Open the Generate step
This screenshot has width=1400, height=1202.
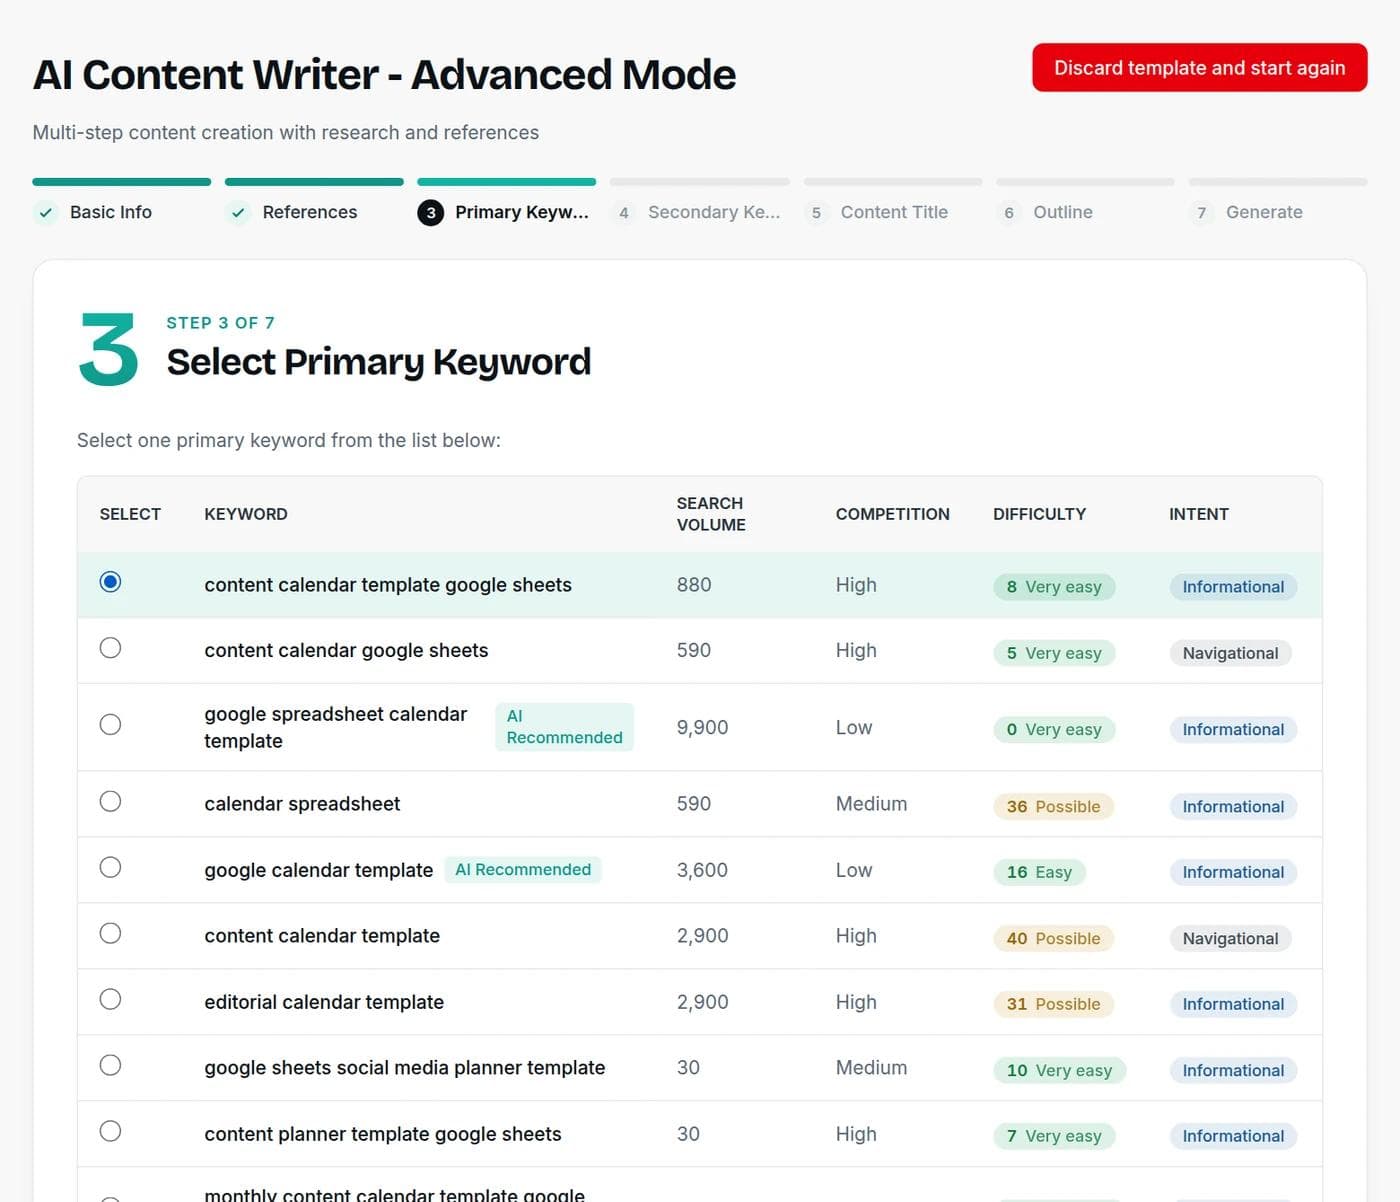(1264, 212)
